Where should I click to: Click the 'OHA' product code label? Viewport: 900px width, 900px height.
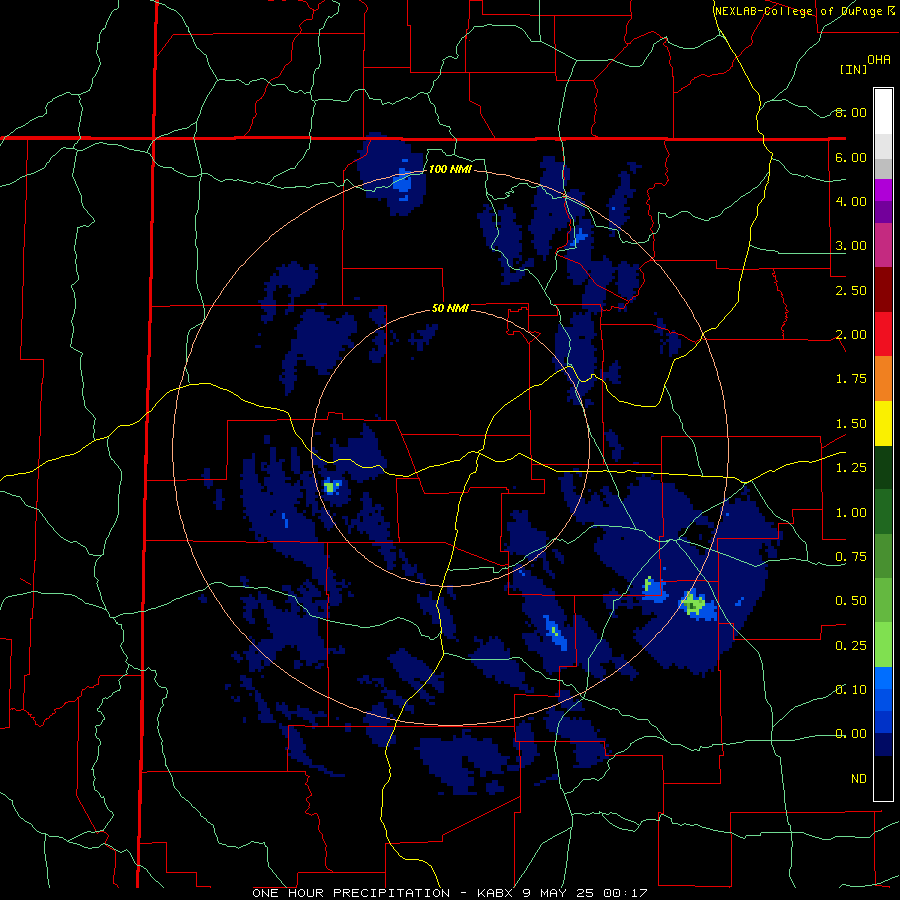[x=879, y=60]
